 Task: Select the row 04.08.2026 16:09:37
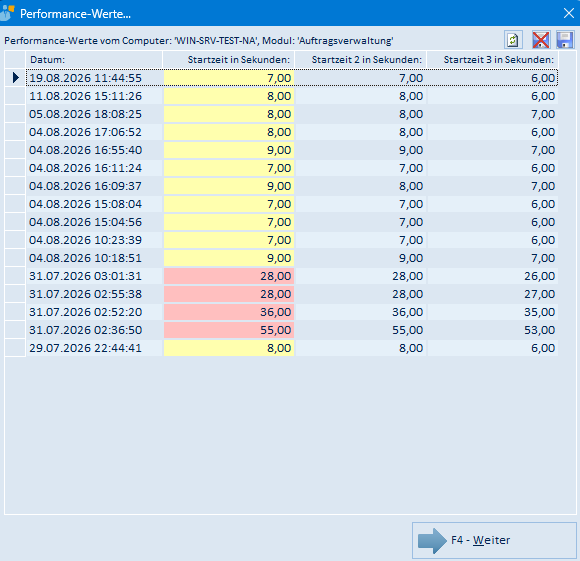click(292, 186)
